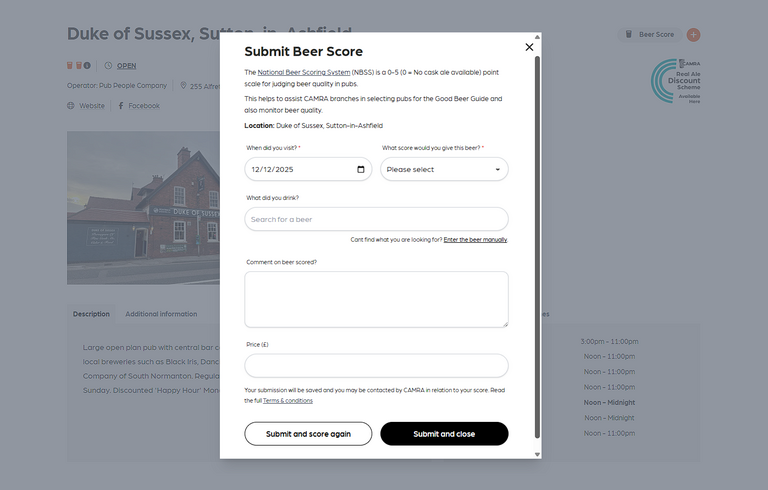This screenshot has height=490, width=768.
Task: Click the Beer Score button in header
Action: tap(650, 34)
